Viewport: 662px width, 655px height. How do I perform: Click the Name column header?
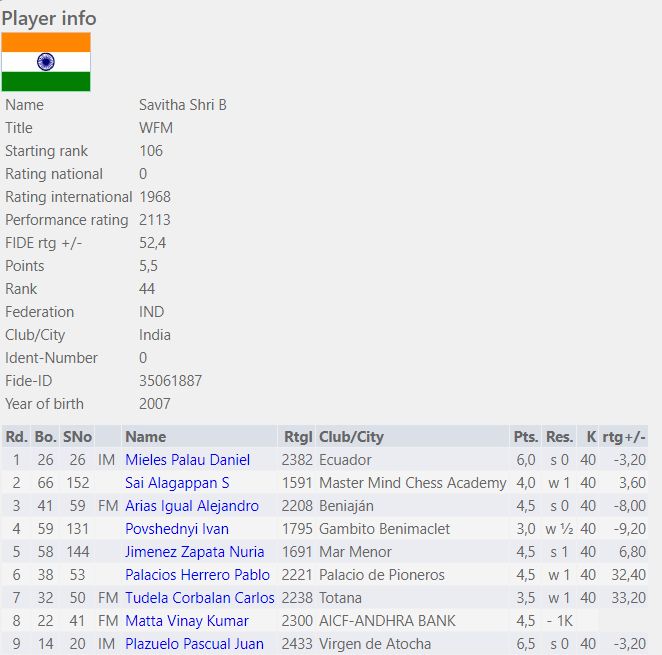146,437
